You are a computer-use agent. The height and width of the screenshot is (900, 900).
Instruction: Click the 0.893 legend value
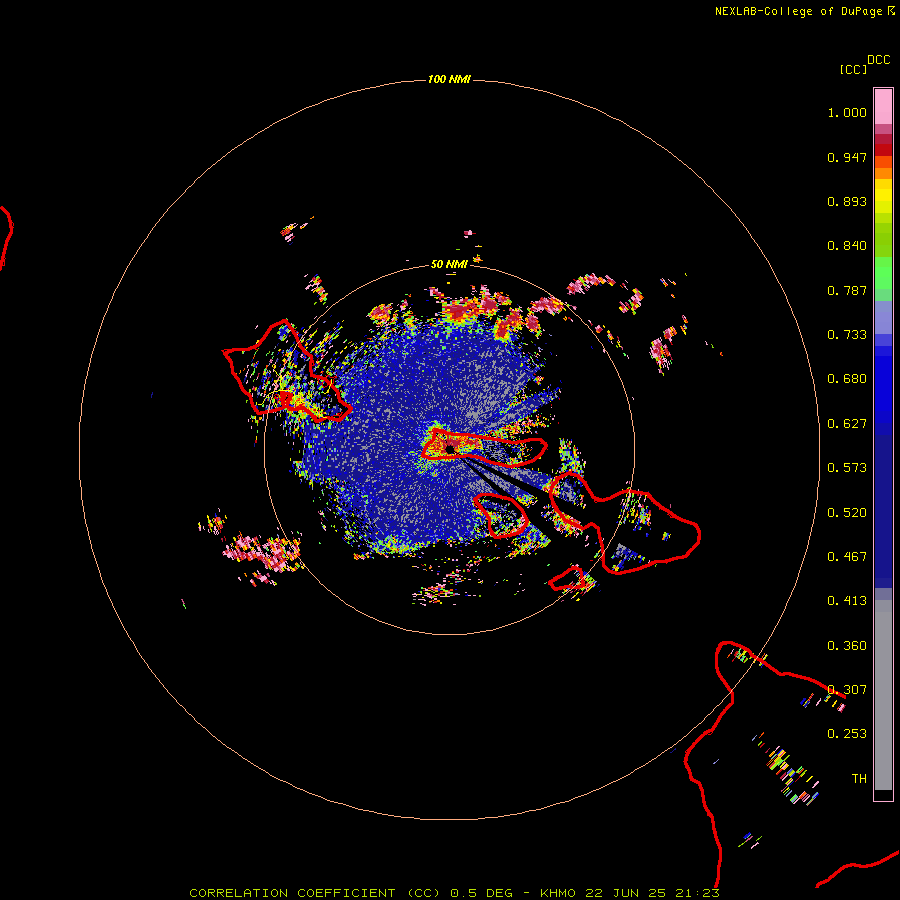847,201
